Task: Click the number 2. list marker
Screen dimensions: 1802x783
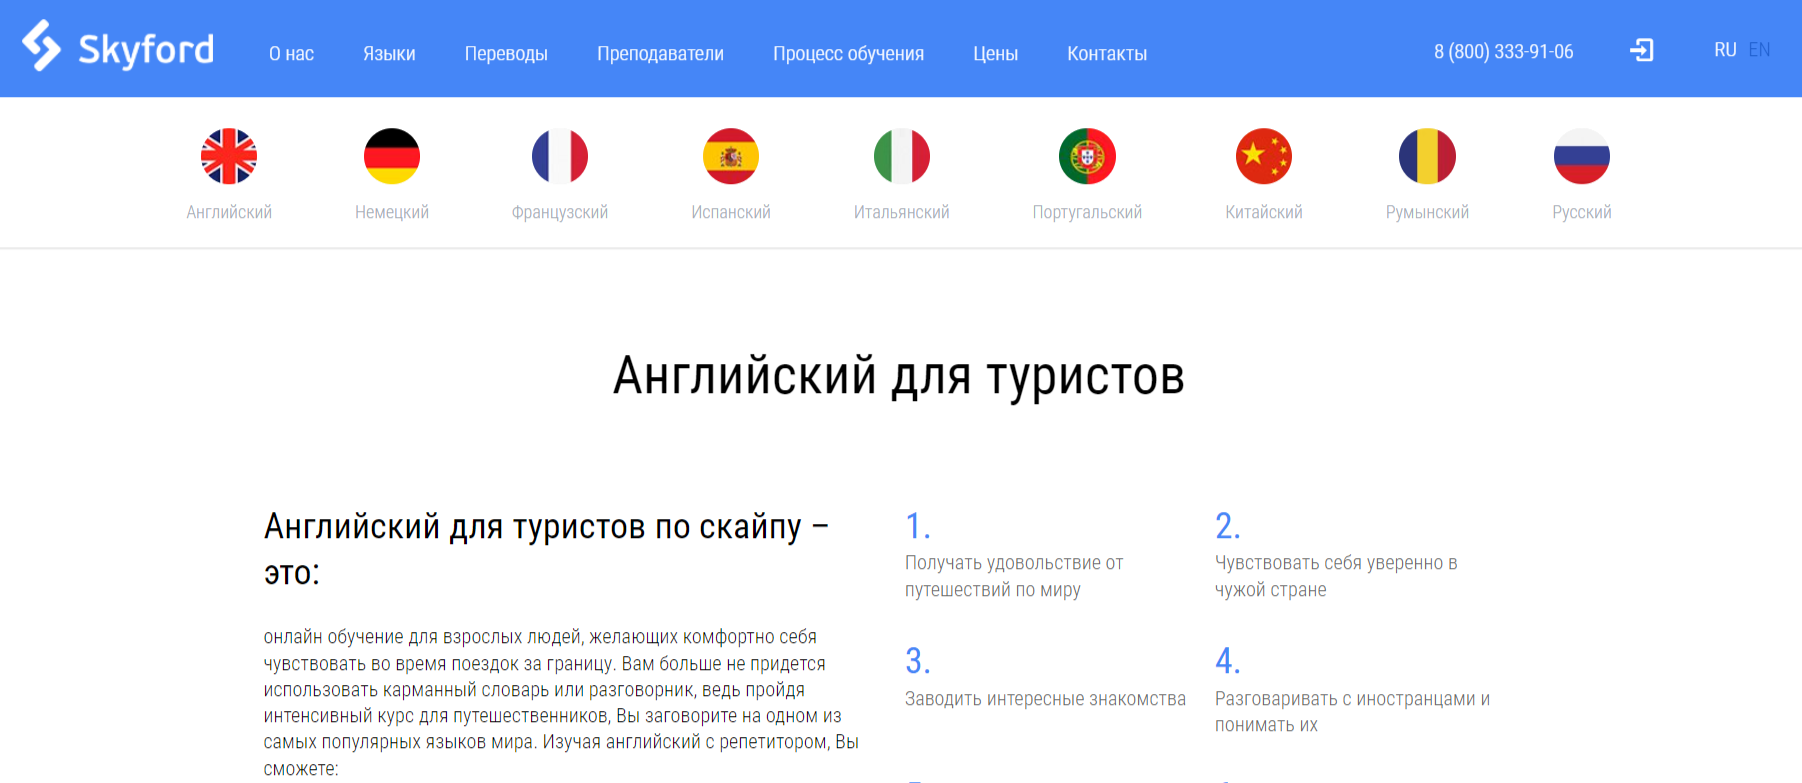Action: point(1227,526)
